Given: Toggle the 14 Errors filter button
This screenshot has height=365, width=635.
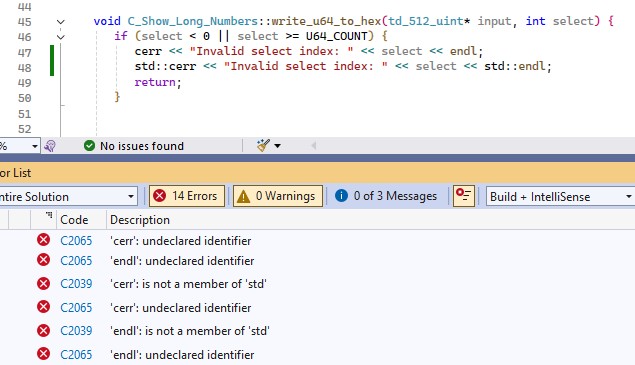Looking at the screenshot, I should [187, 196].
